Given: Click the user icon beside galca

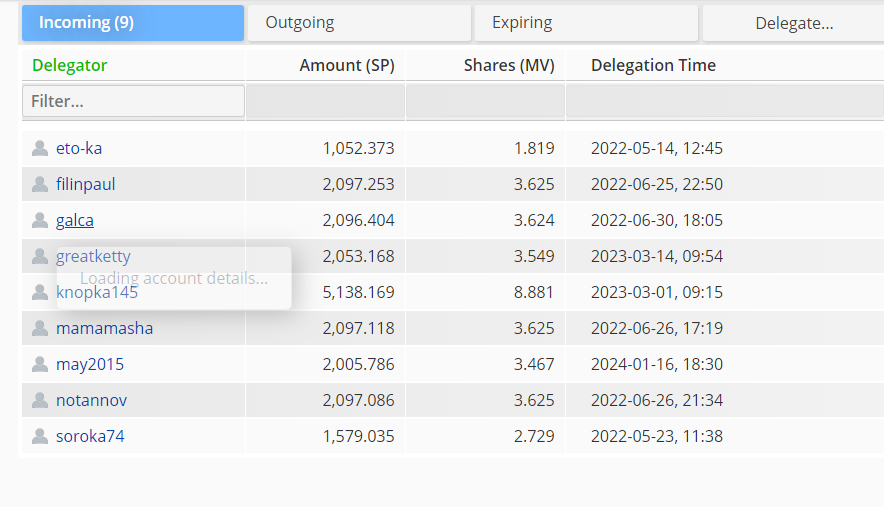Looking at the screenshot, I should tap(40, 220).
